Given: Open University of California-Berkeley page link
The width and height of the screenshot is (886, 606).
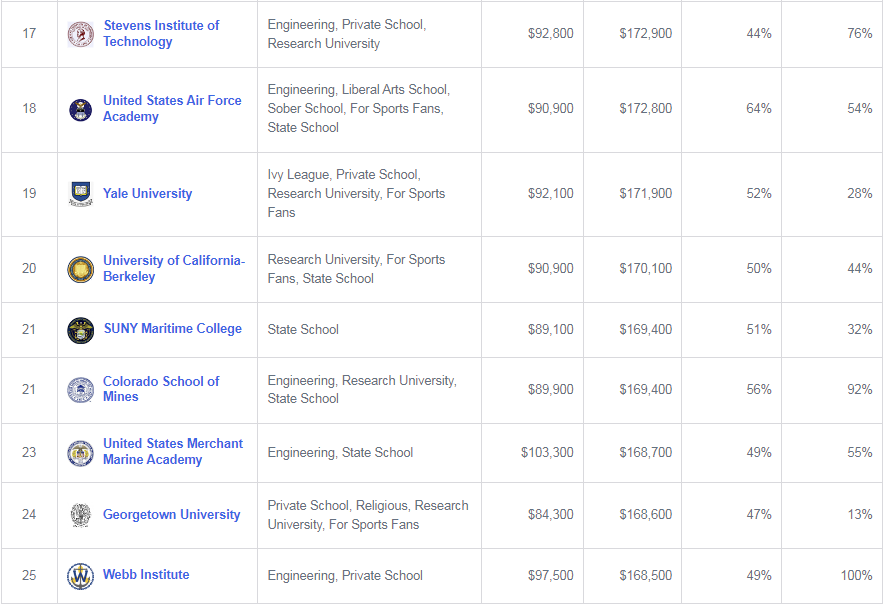Looking at the screenshot, I should coord(173,268).
